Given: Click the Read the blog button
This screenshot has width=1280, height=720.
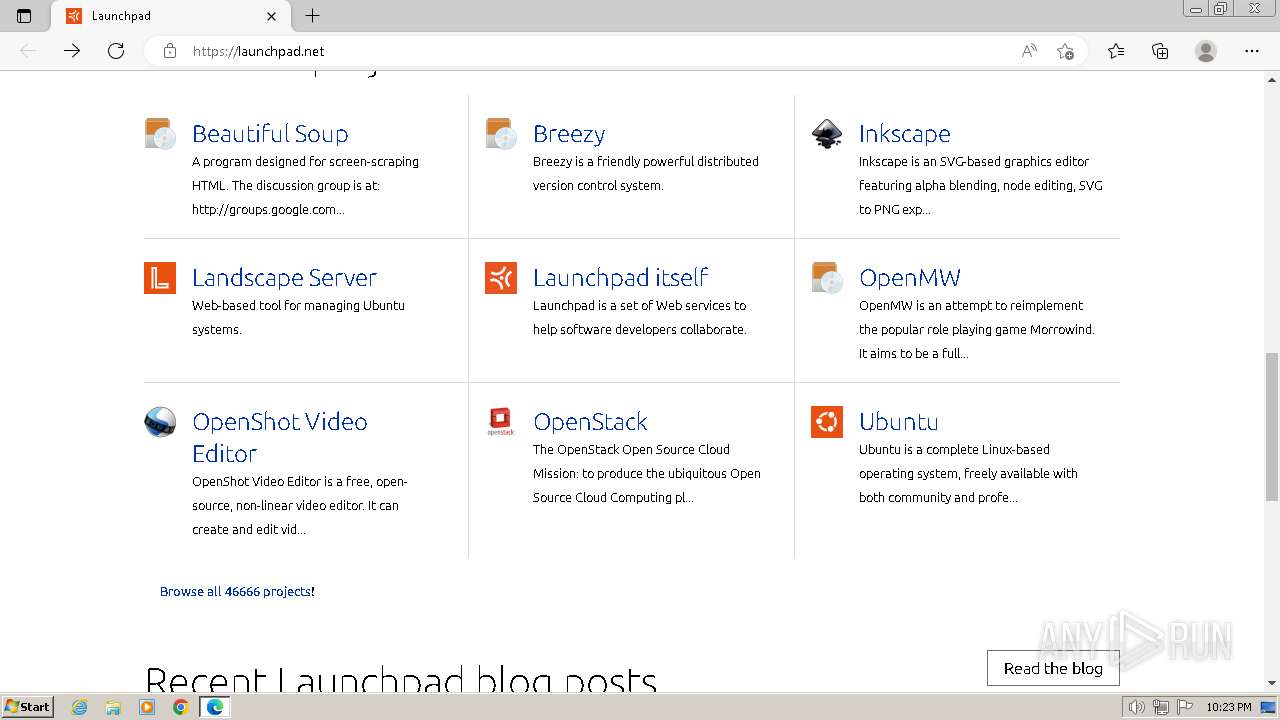Looking at the screenshot, I should point(1053,668).
